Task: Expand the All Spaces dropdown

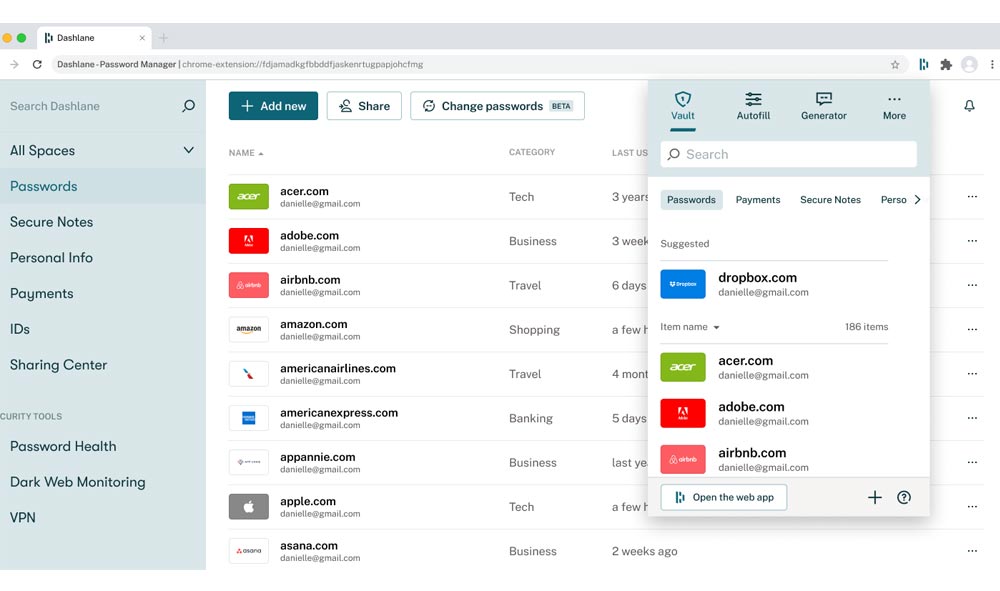Action: pyautogui.click(x=103, y=150)
